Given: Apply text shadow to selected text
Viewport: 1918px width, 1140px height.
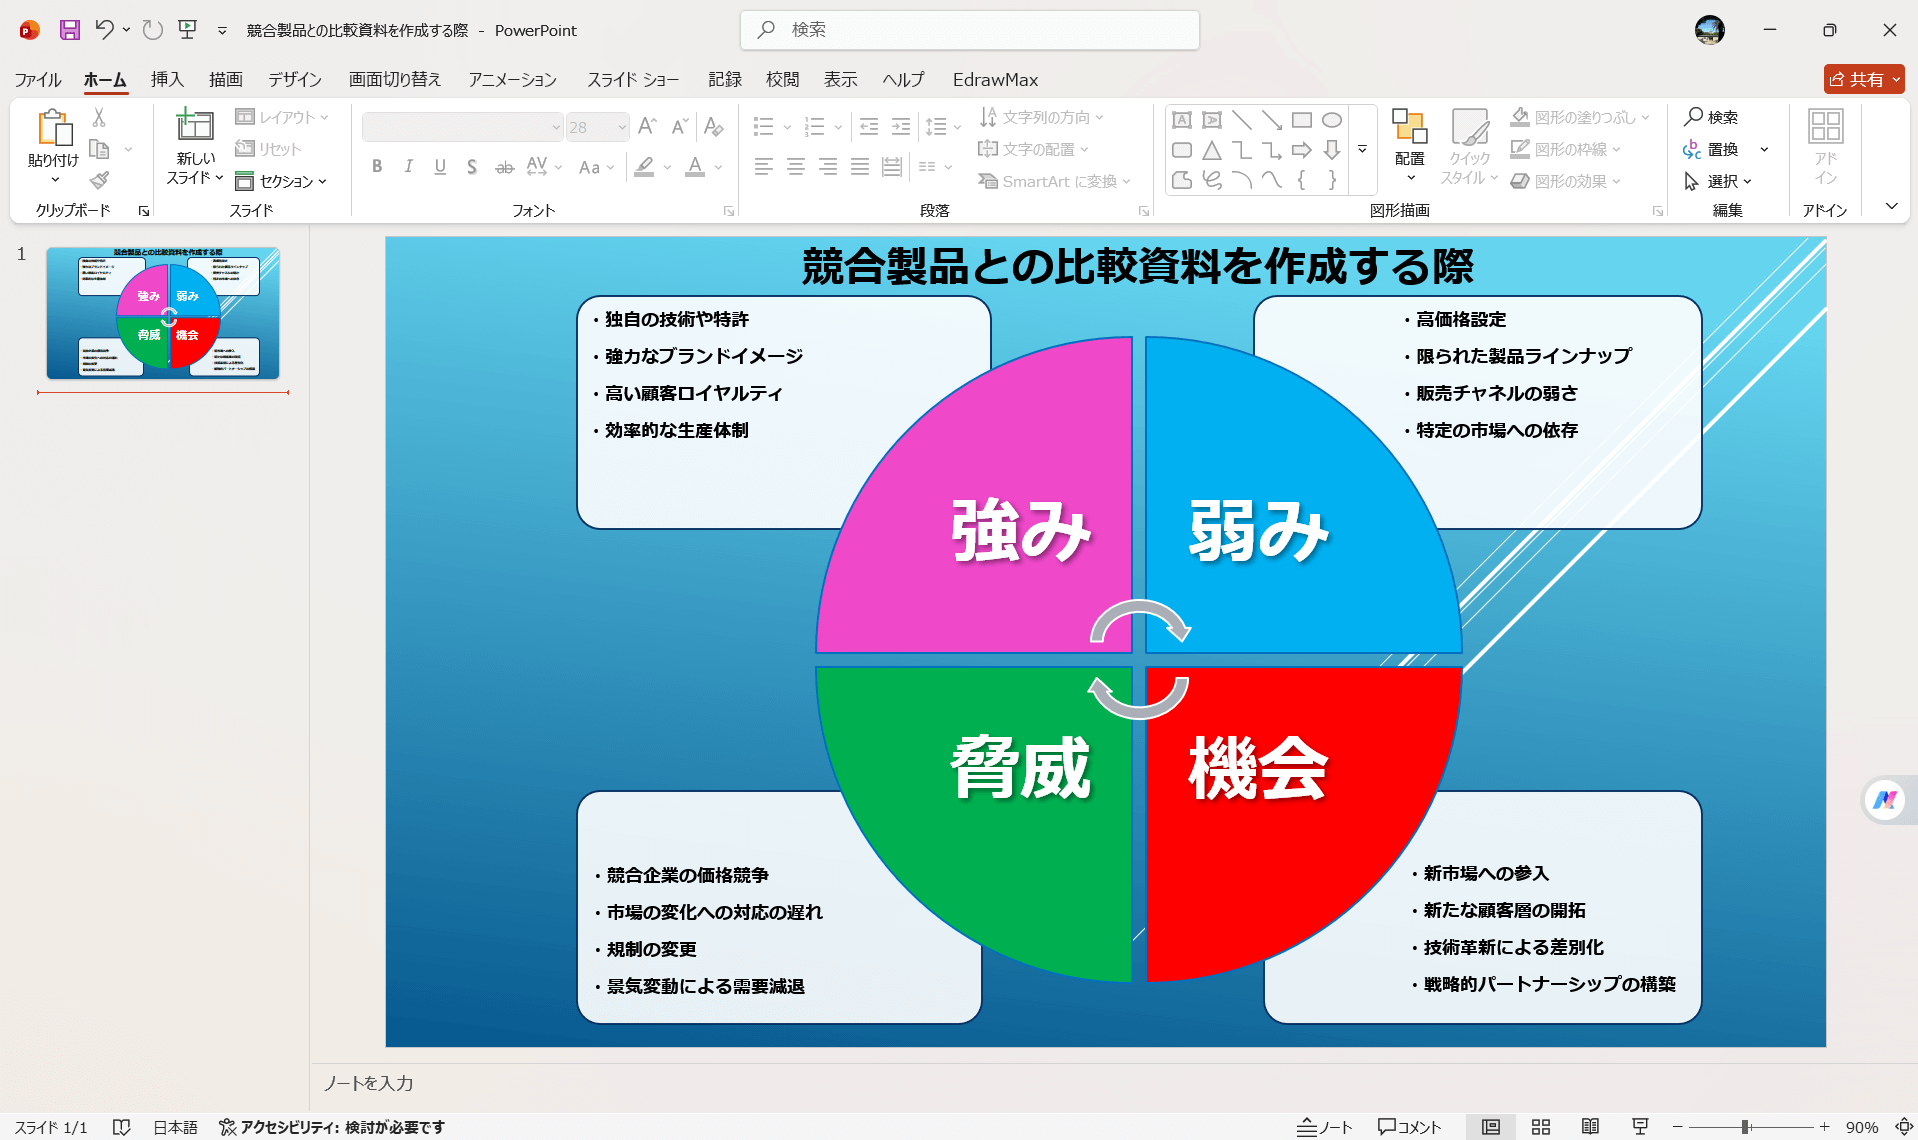Looking at the screenshot, I should point(471,167).
